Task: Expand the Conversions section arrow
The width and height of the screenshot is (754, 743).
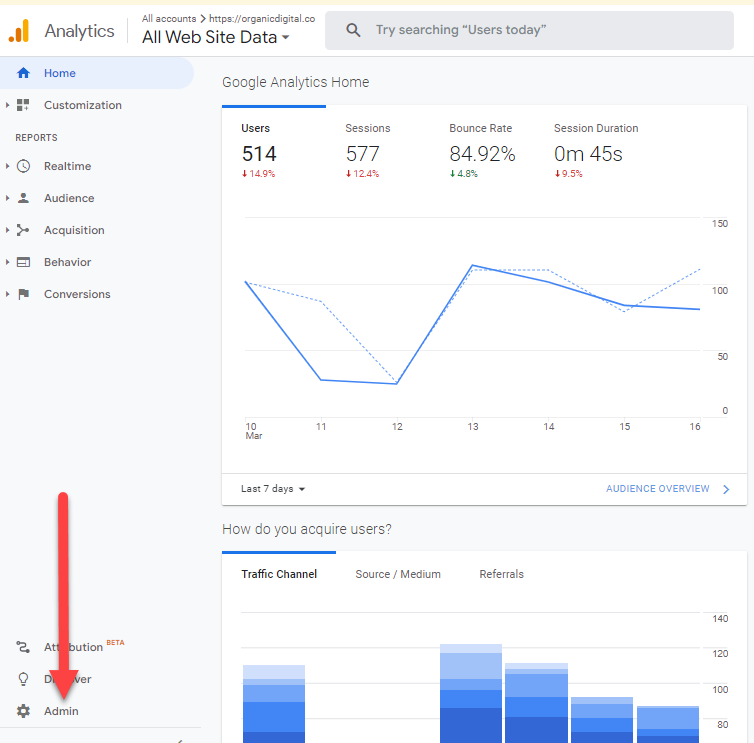Action: click(8, 294)
